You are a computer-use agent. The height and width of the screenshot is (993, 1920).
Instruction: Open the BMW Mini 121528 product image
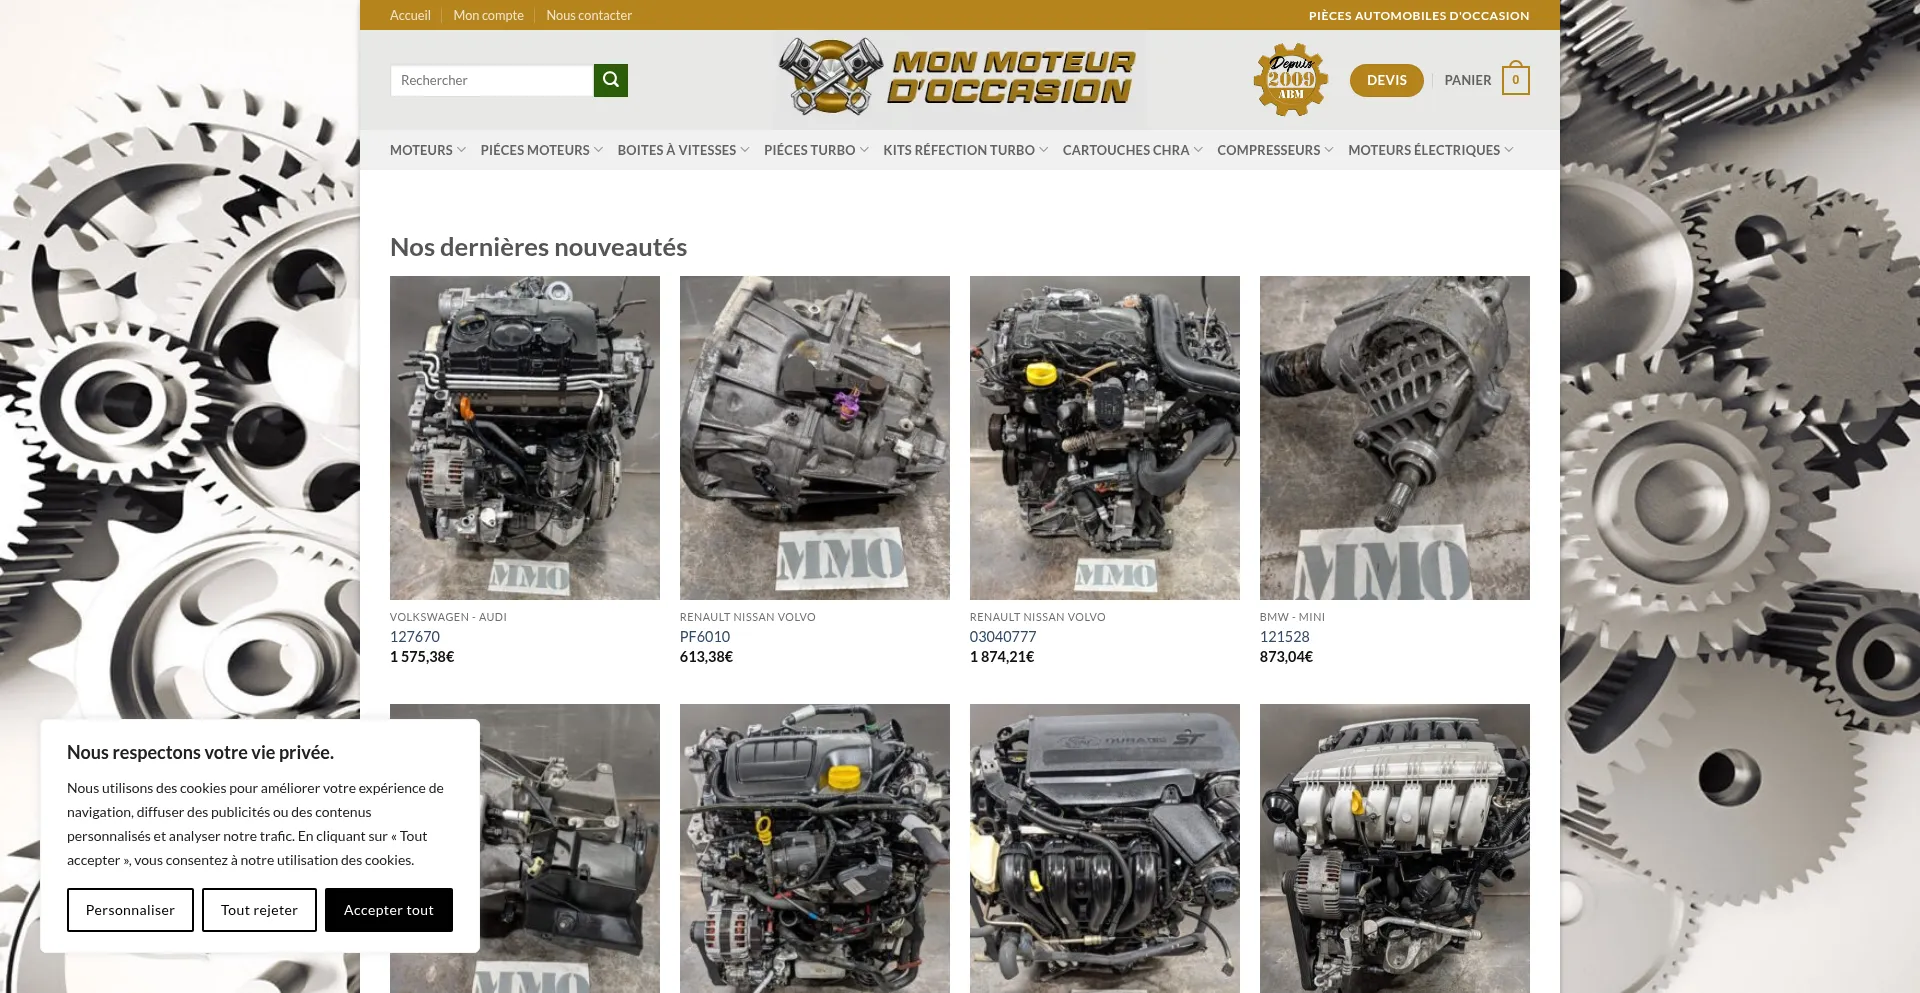point(1395,438)
